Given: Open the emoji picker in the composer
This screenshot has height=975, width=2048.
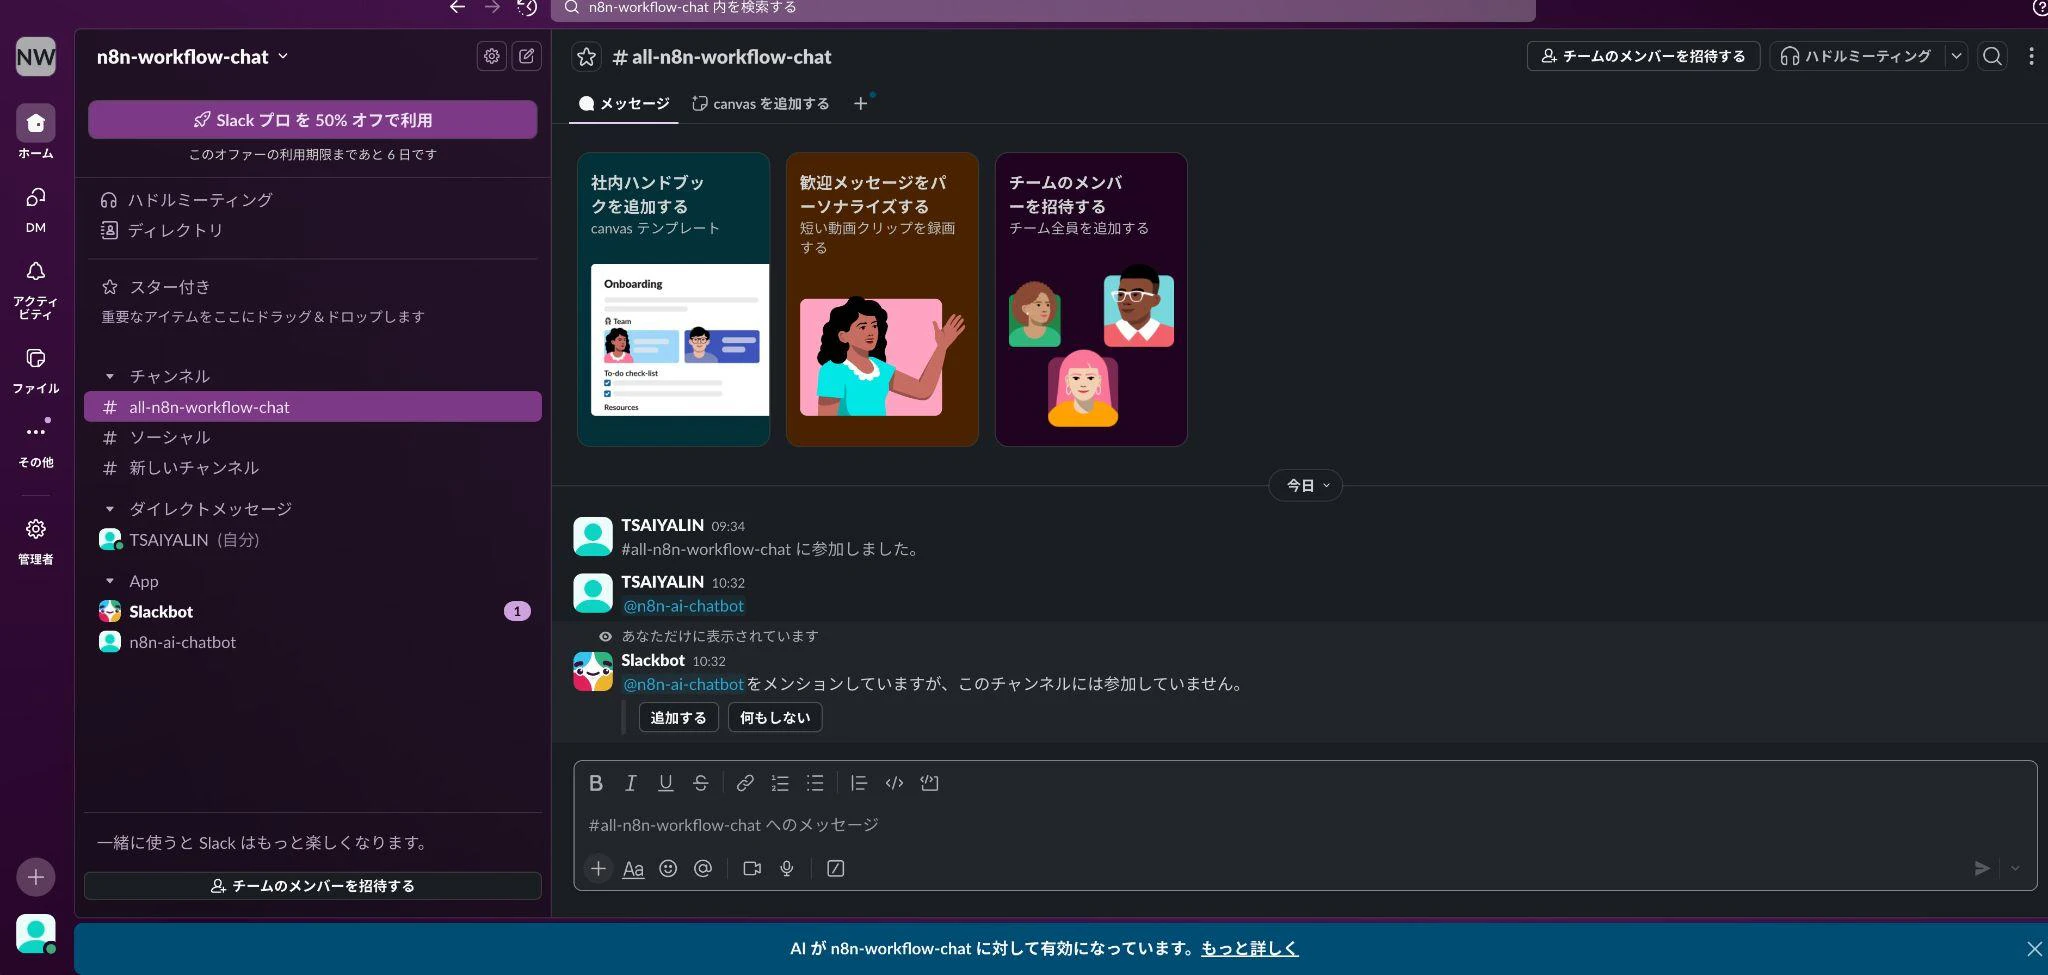Looking at the screenshot, I should tap(668, 869).
